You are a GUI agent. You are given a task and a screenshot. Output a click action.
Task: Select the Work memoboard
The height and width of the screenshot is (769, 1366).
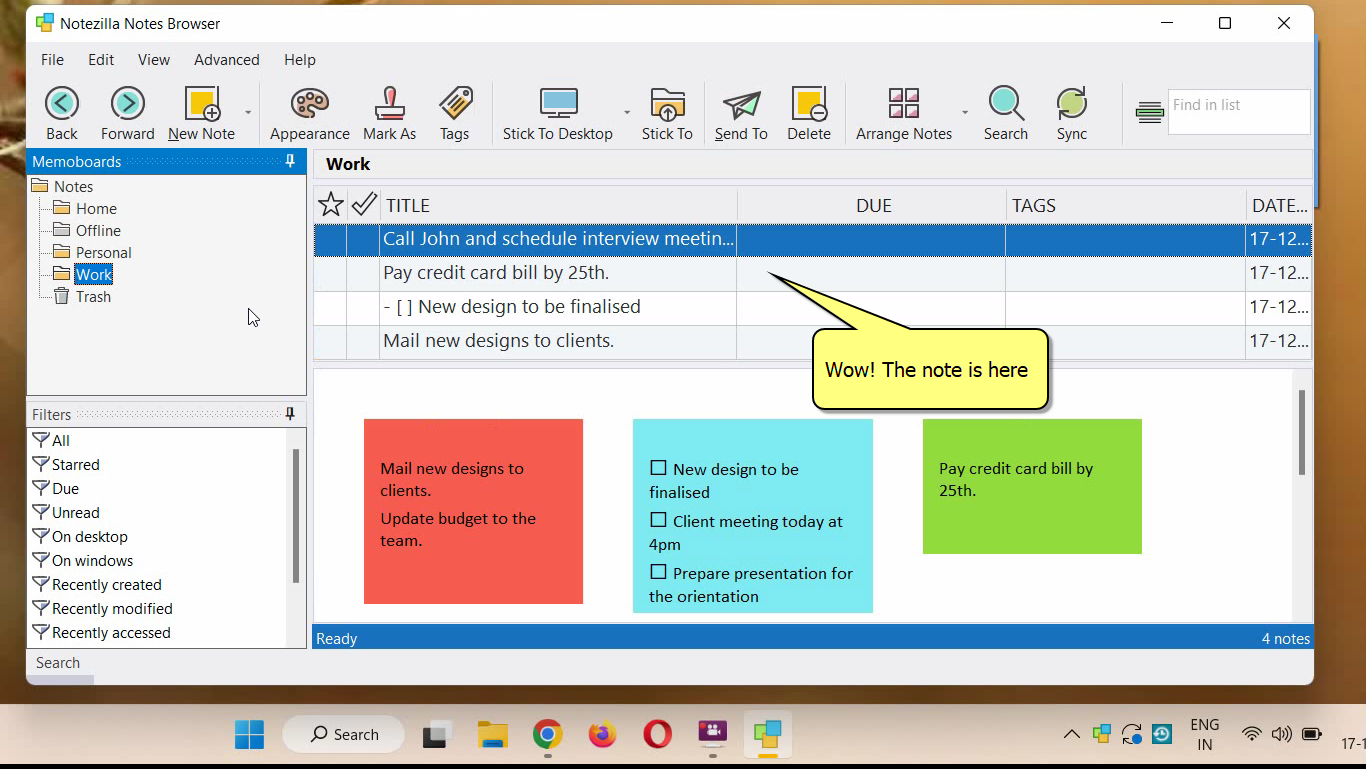(x=83, y=274)
